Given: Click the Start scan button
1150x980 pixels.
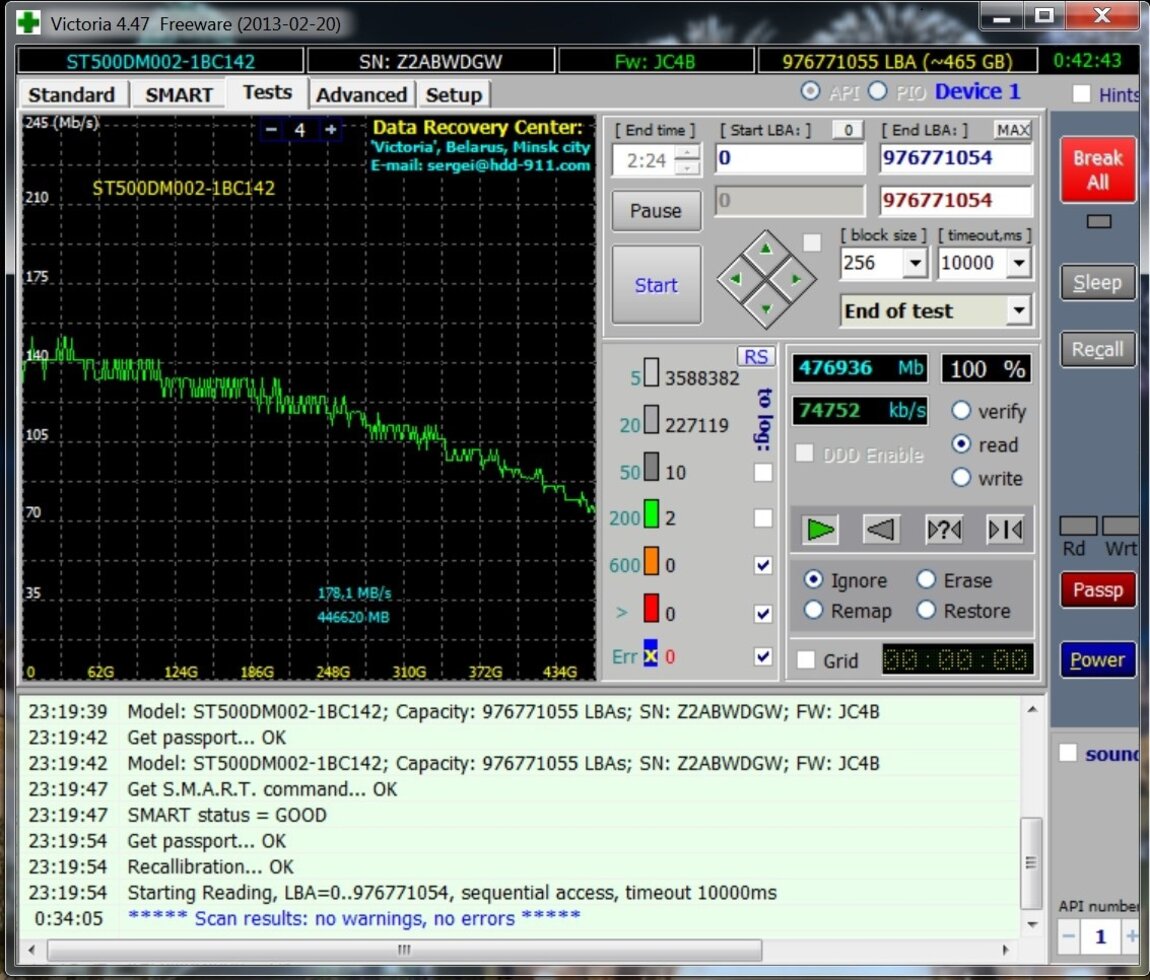Looking at the screenshot, I should tap(656, 285).
